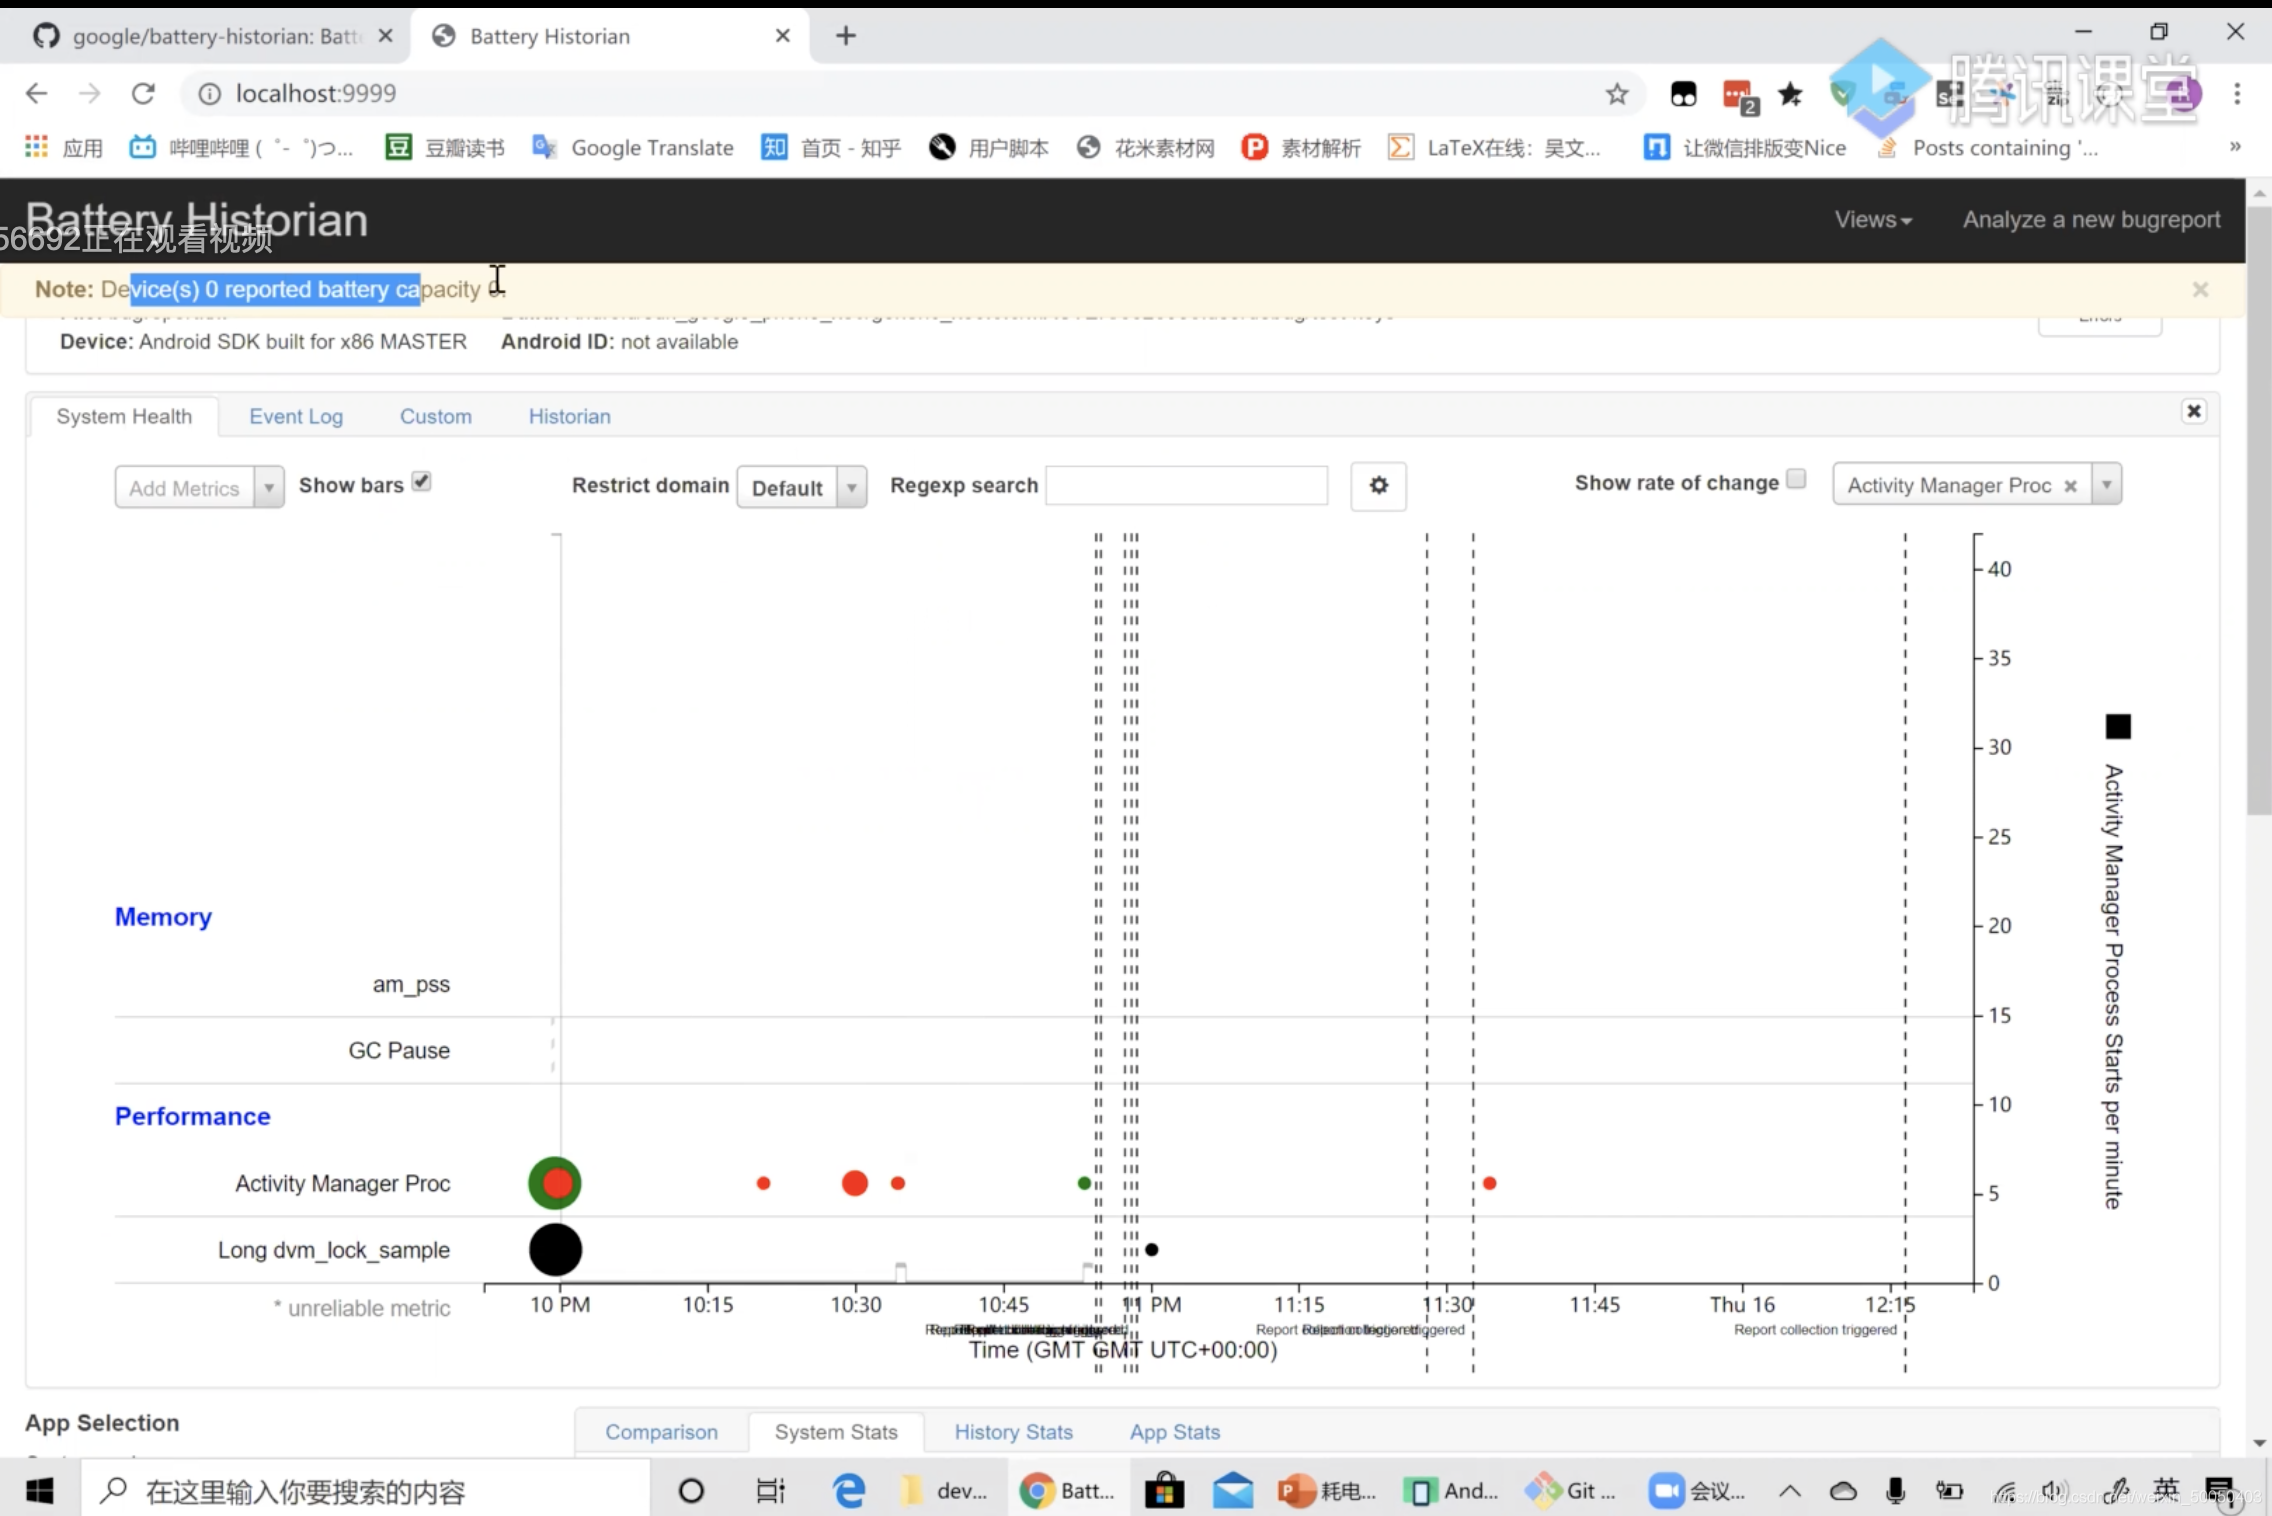Click the Regexp search input field
Viewport: 2272px width, 1516px height.
point(1186,486)
